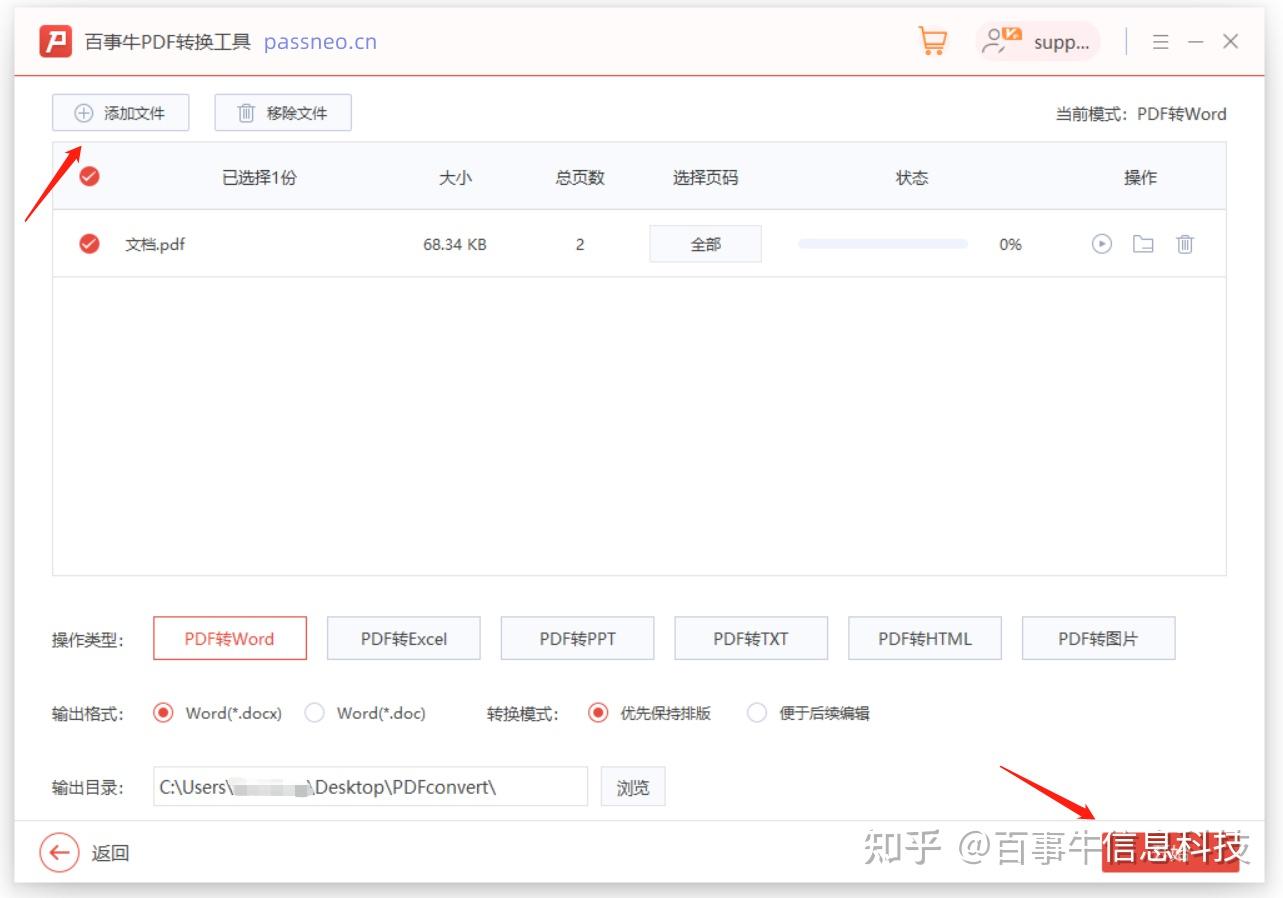
Task: Close the PDF converter window
Action: pos(1231,42)
